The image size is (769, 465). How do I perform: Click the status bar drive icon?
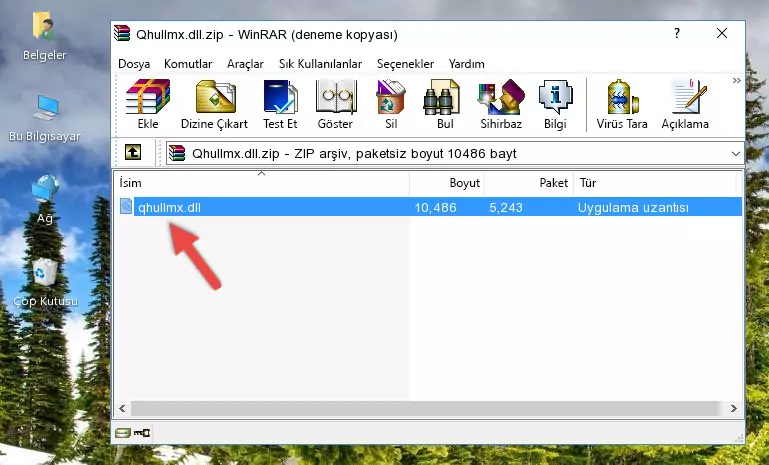123,433
